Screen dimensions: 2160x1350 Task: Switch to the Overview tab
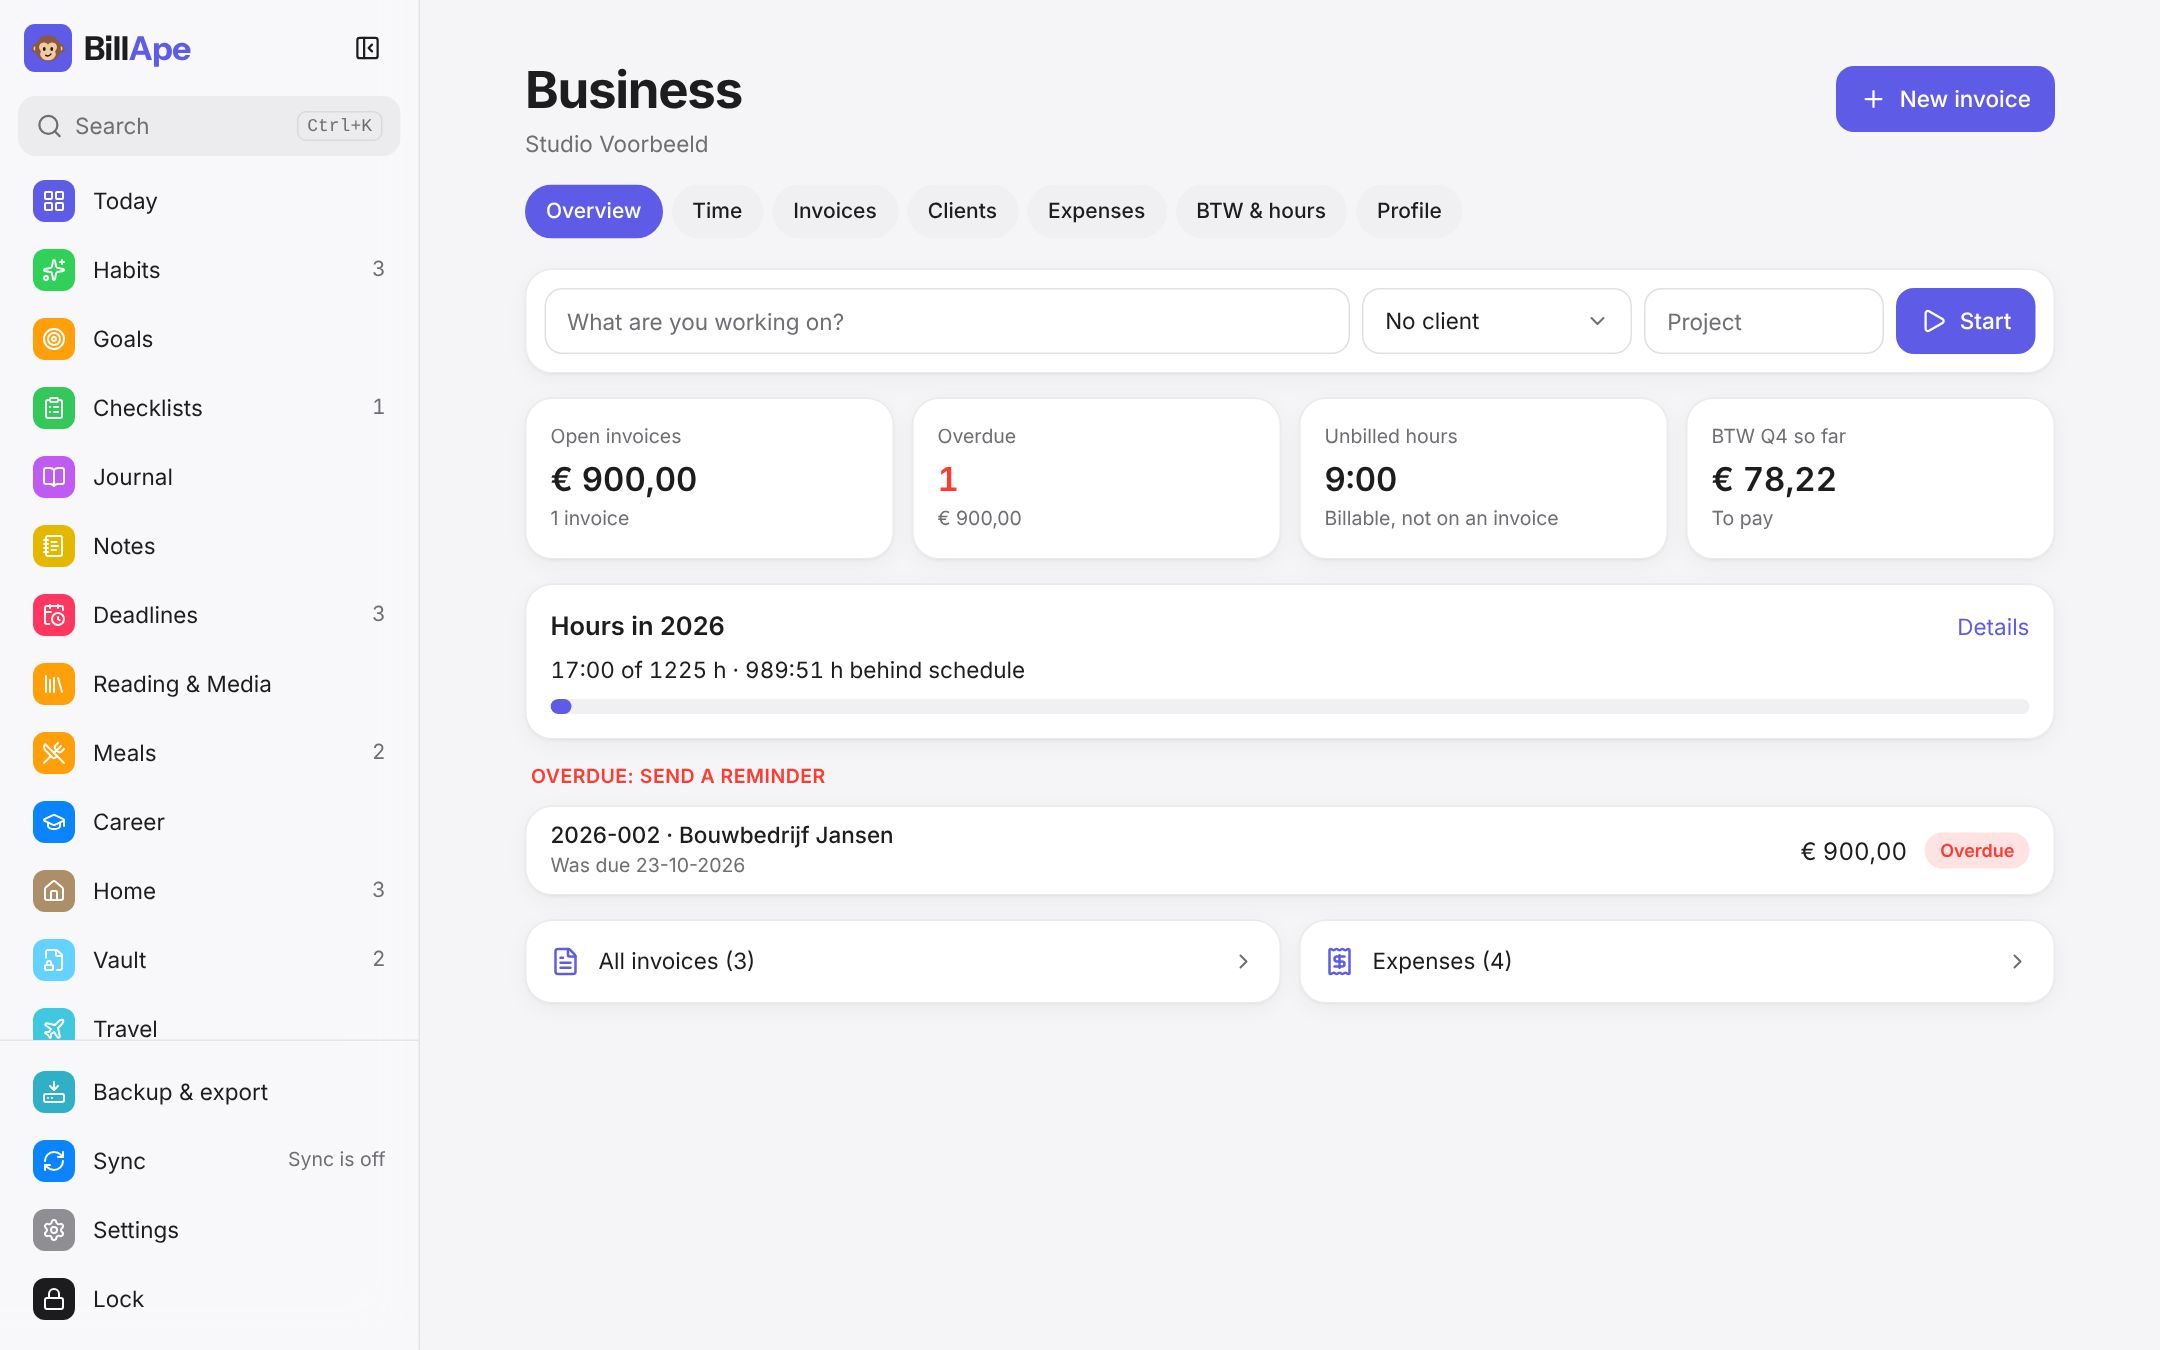[x=593, y=211]
